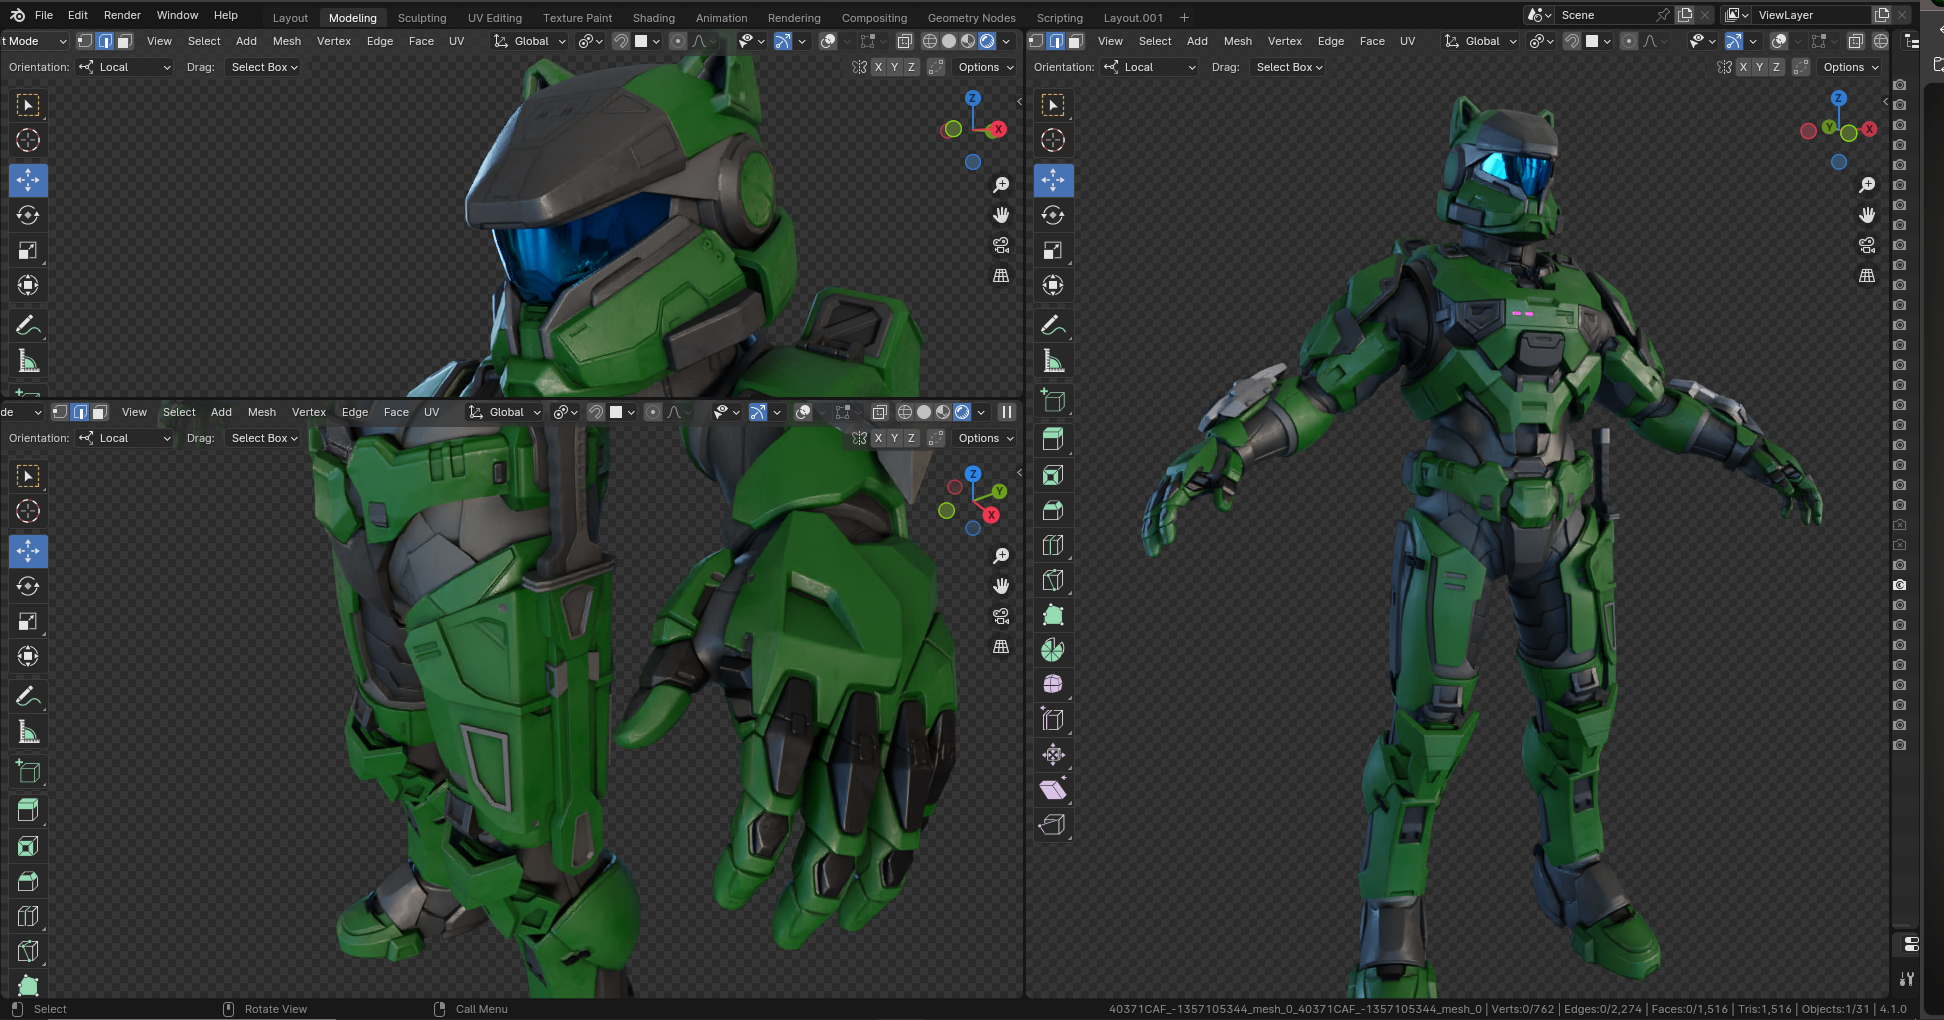Viewport: 1944px width, 1020px height.
Task: Select the Shear tool in right viewport
Action: coord(1053,789)
